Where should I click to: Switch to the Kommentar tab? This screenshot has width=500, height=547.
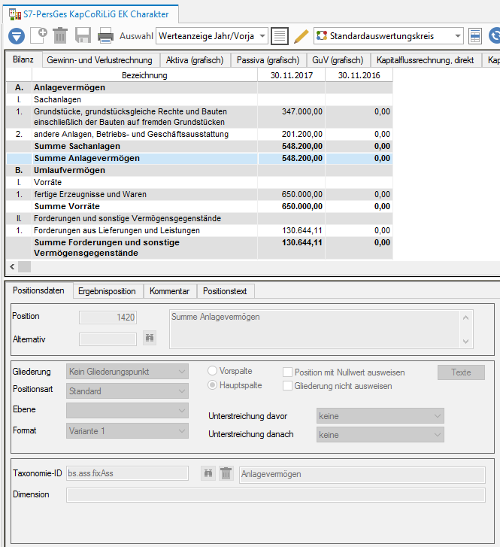click(169, 291)
